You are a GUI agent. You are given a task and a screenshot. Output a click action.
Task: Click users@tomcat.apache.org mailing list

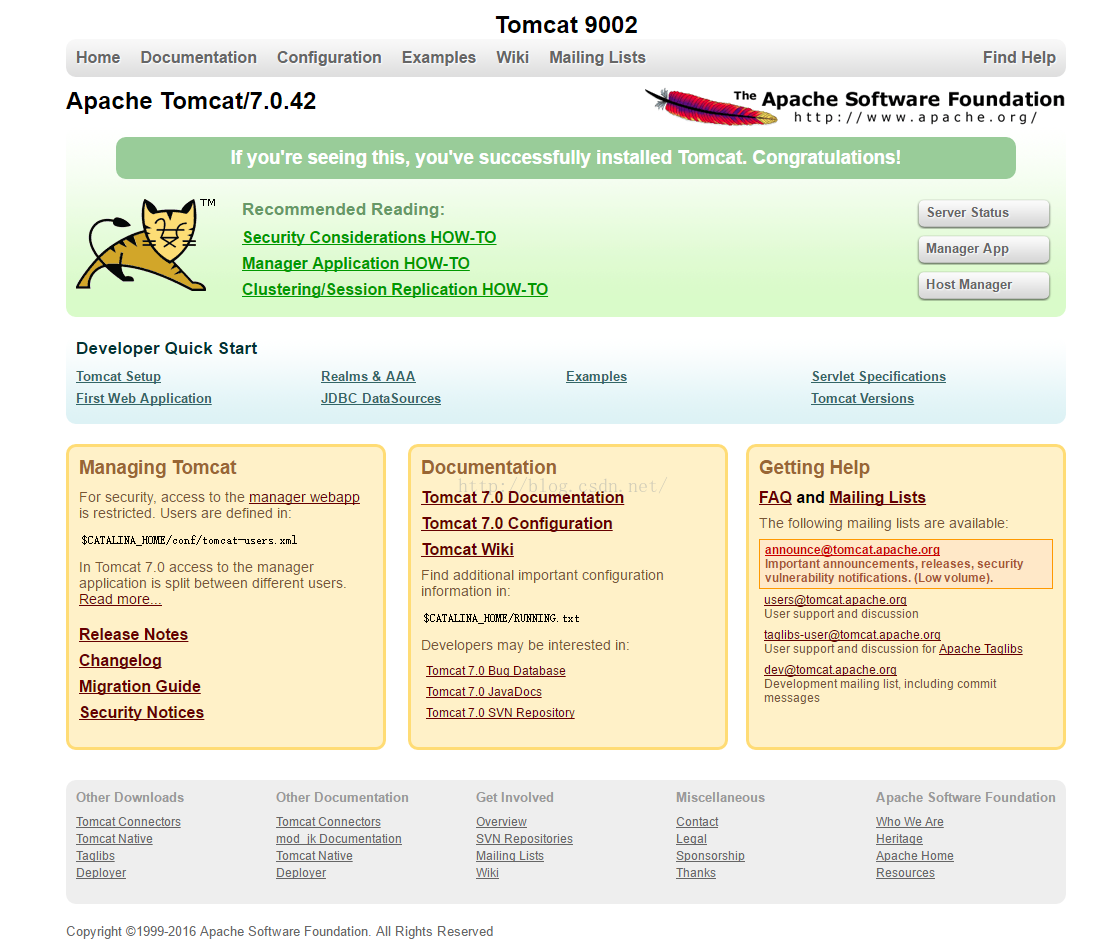(835, 599)
